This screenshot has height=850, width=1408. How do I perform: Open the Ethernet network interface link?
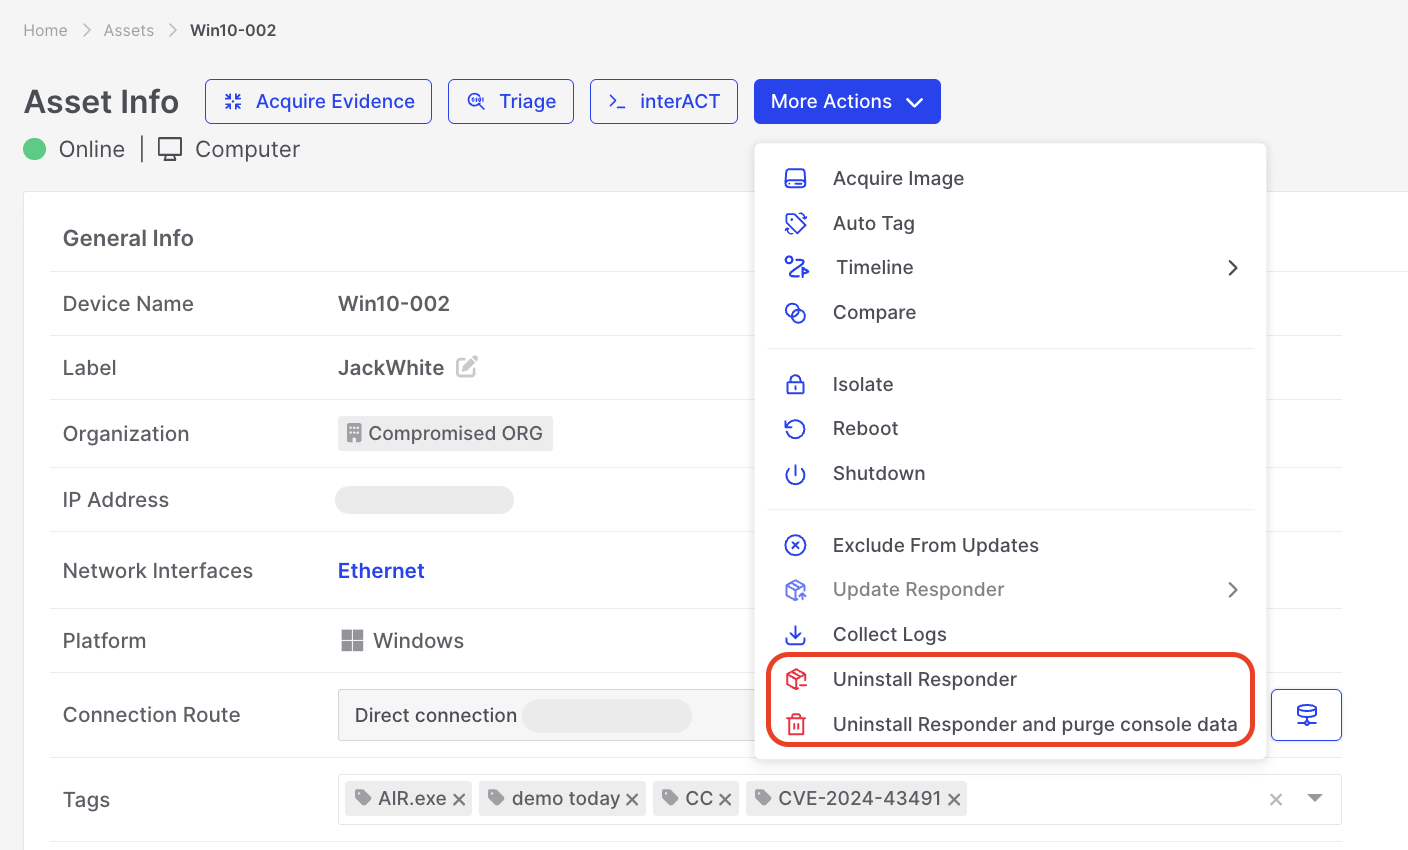click(381, 571)
